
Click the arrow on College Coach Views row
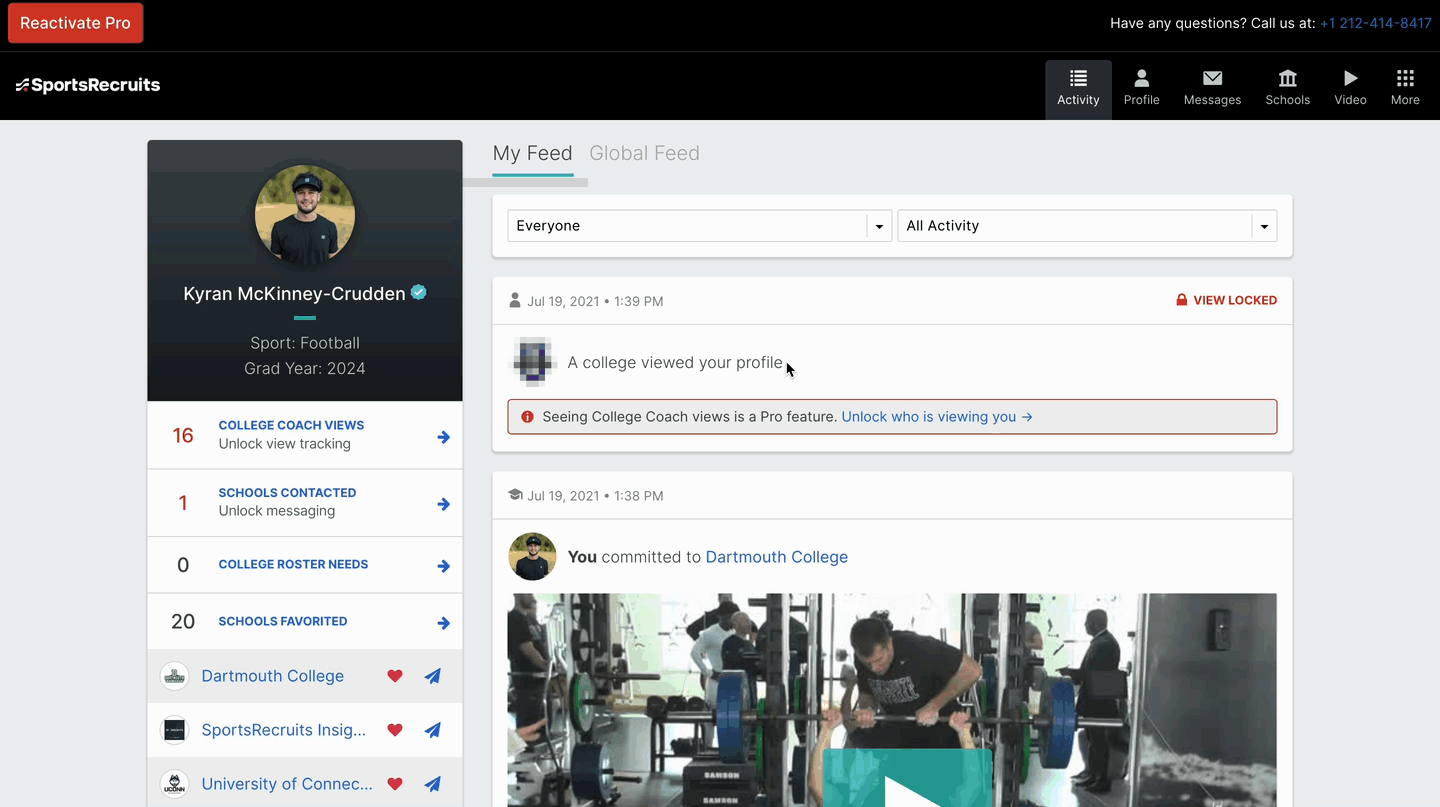click(x=443, y=437)
